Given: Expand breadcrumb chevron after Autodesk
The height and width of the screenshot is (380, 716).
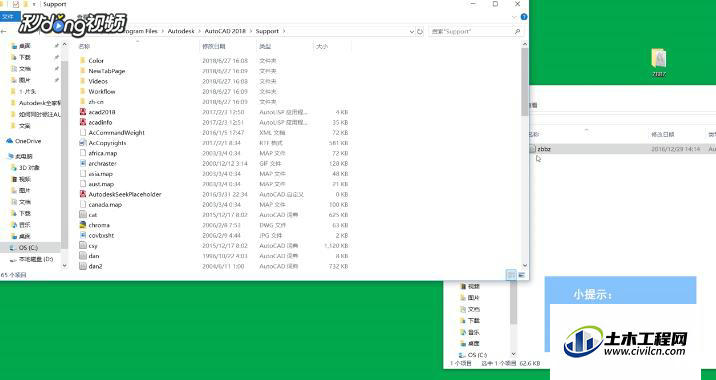Looking at the screenshot, I should (x=199, y=31).
